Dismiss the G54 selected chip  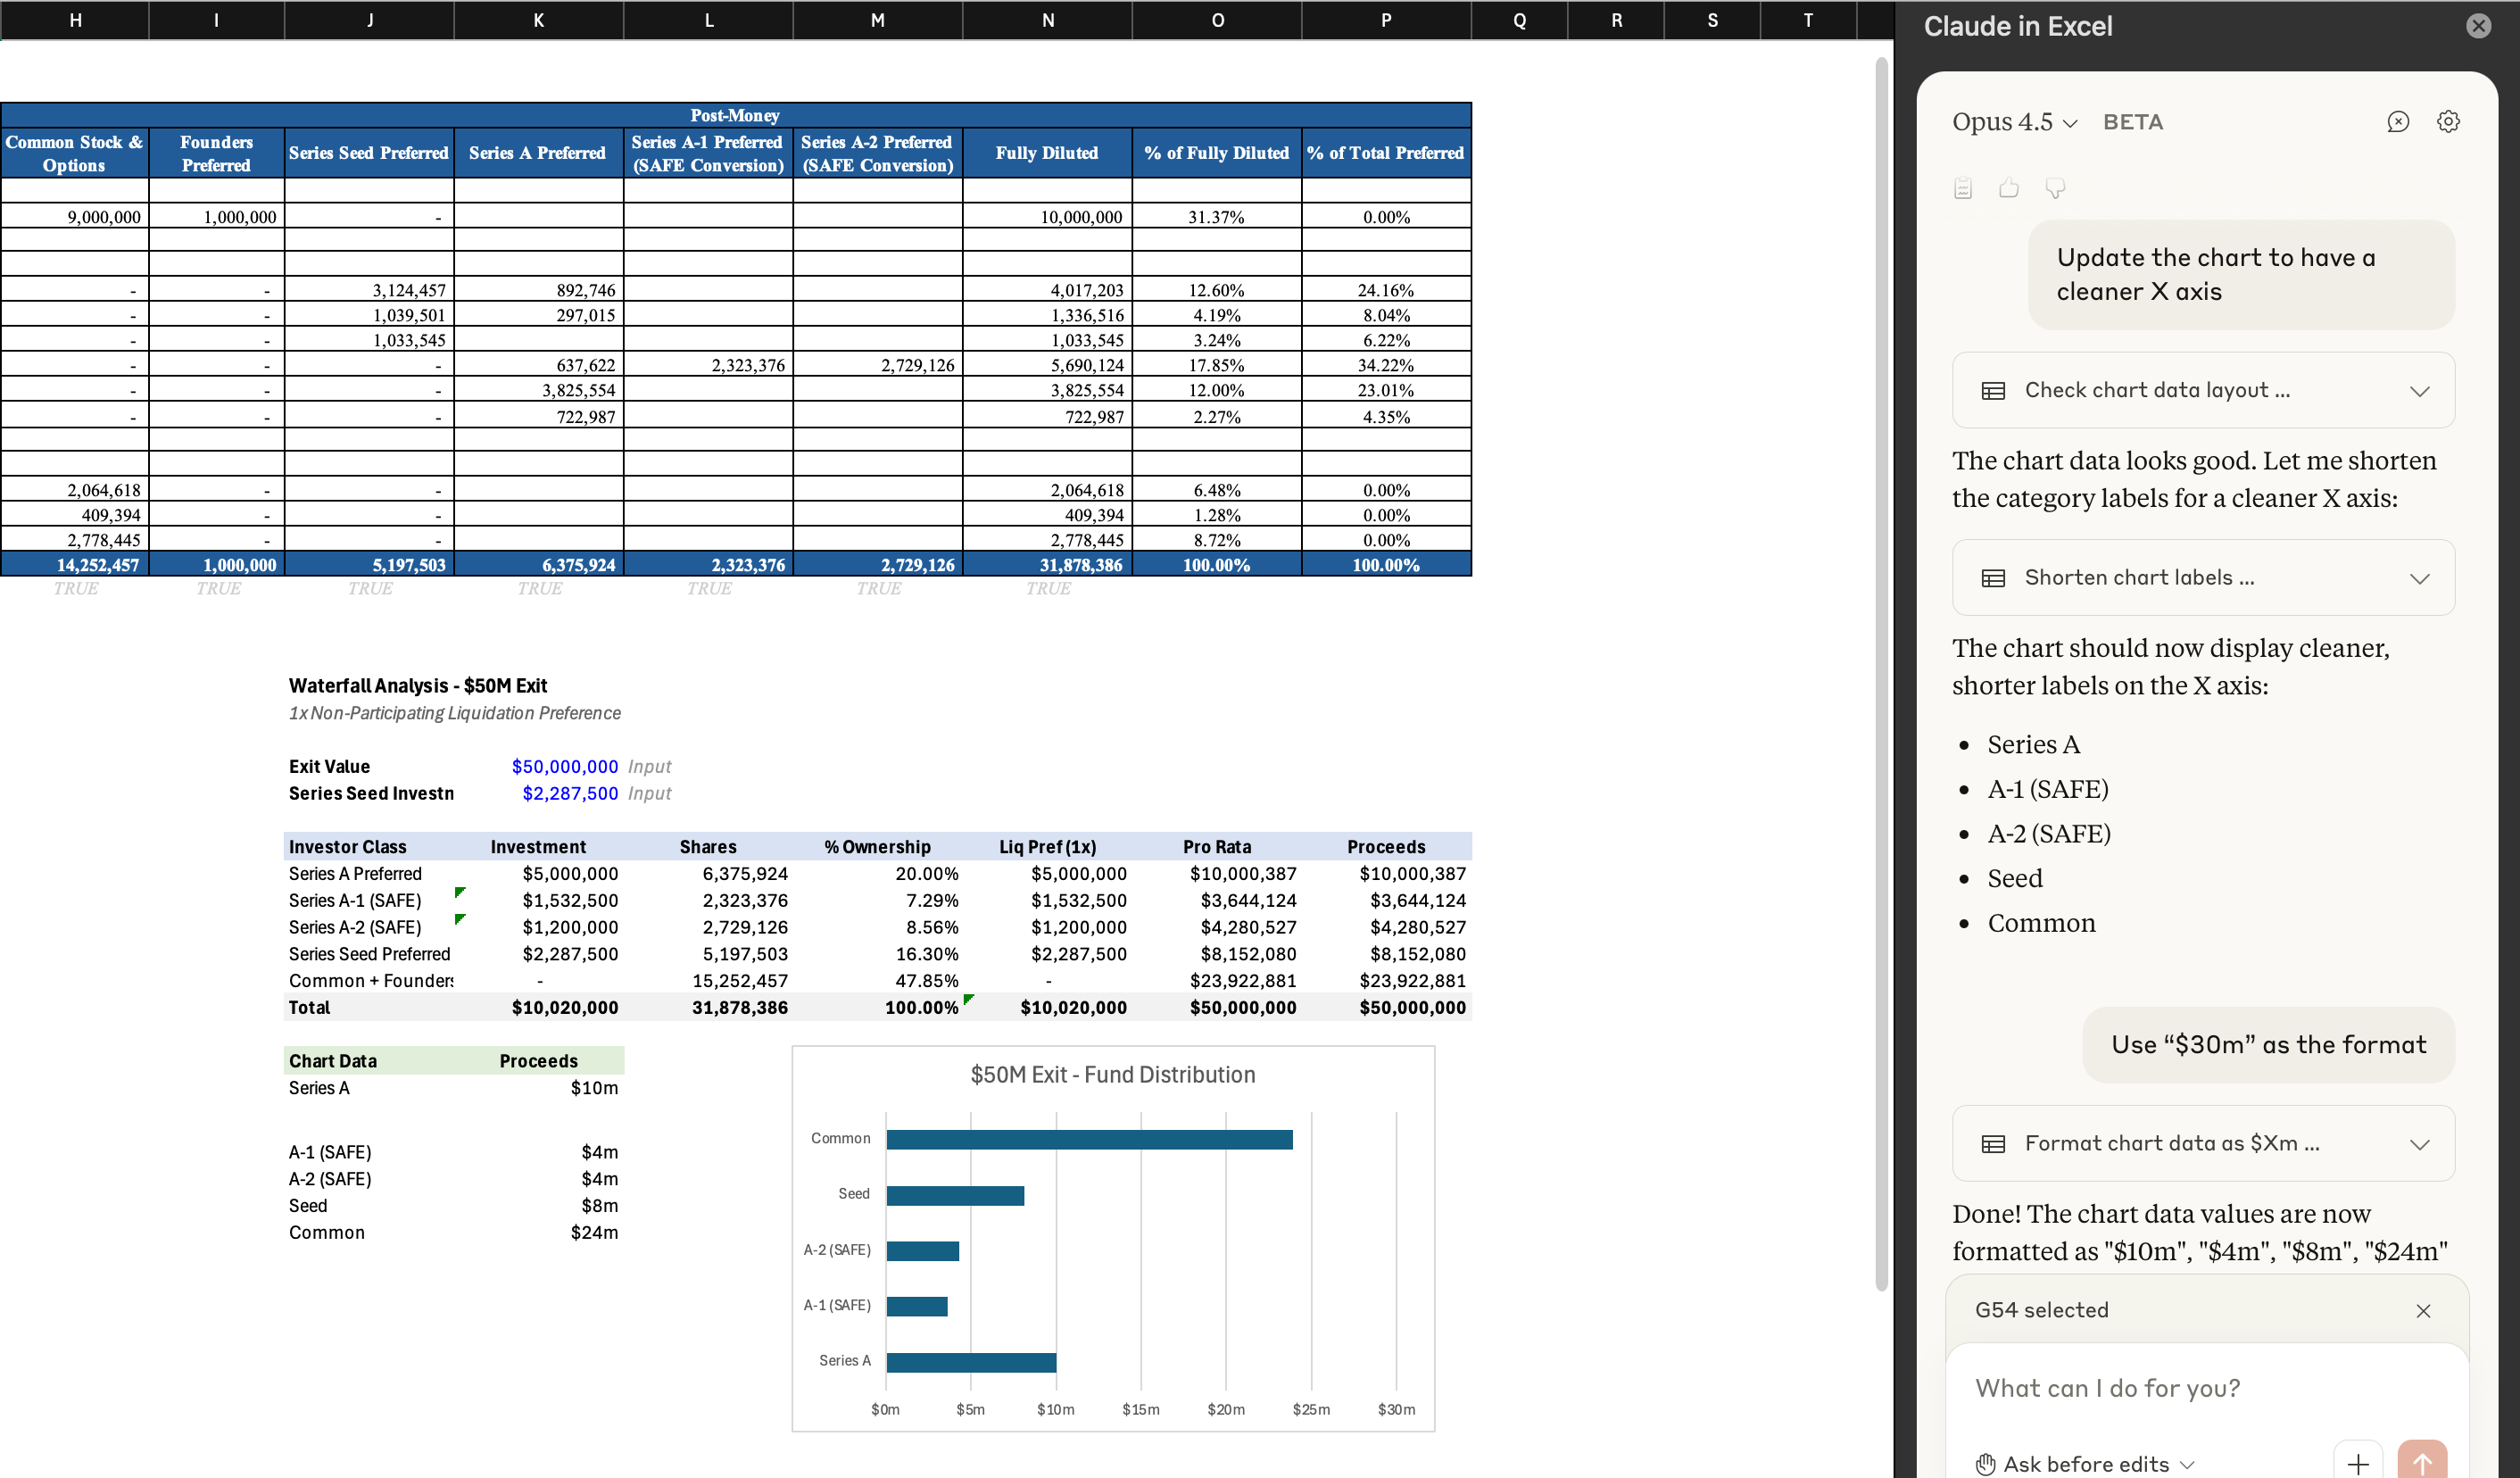[x=2422, y=1310]
